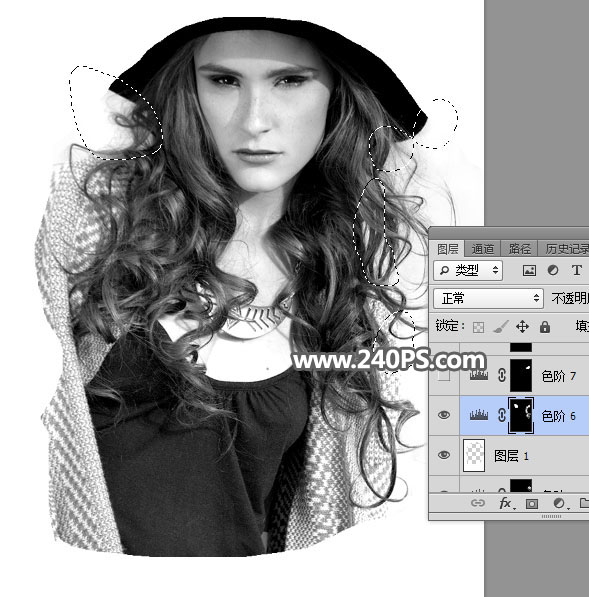
Task: Filter layers by type (T) icon
Action: click(576, 270)
